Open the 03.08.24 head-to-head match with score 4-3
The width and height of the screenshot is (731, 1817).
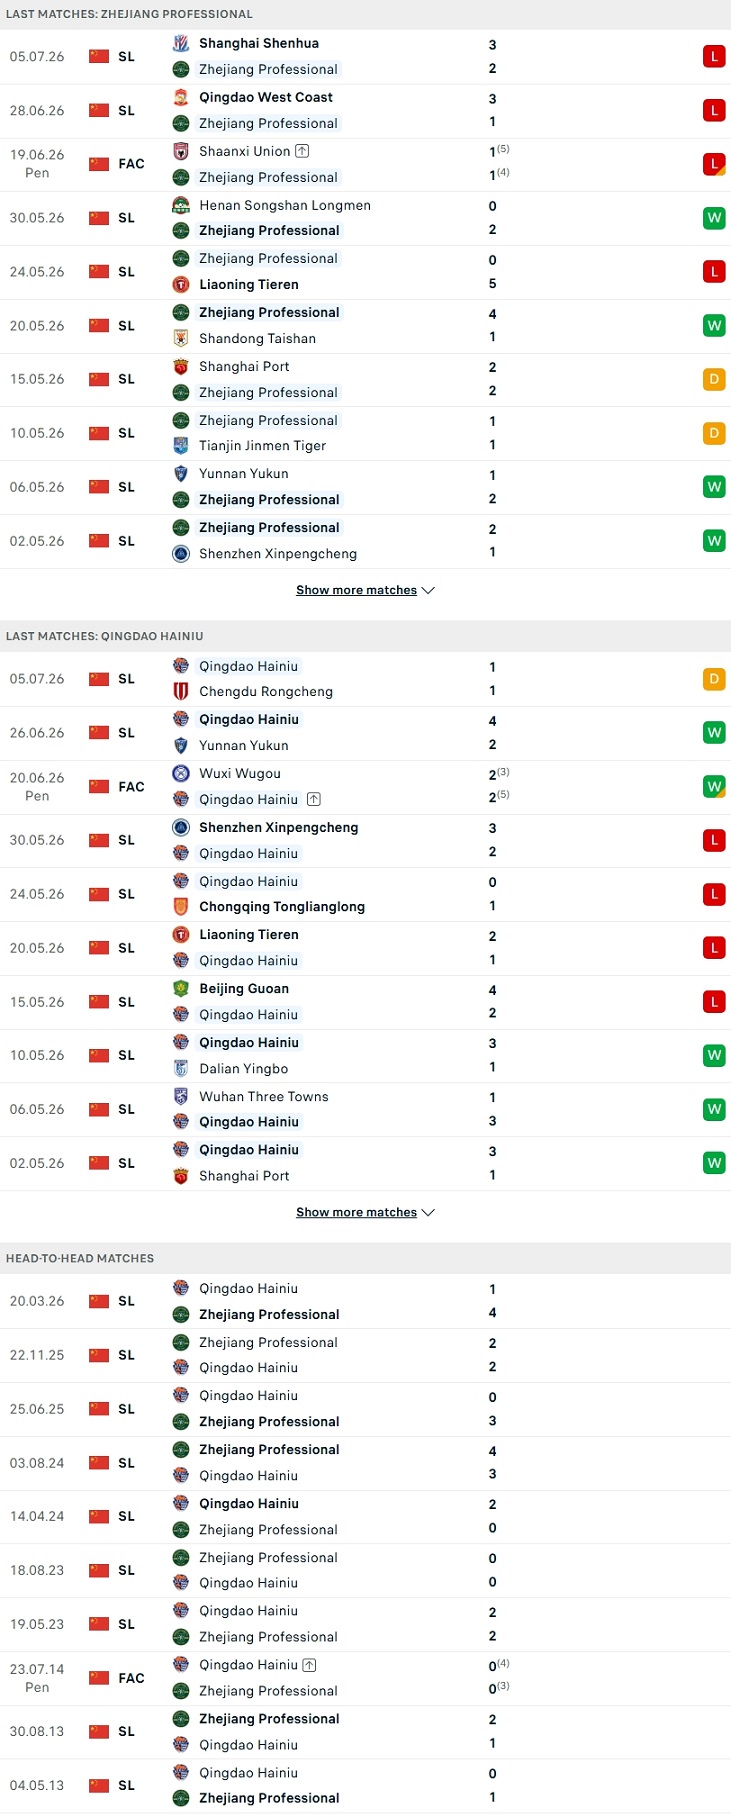point(365,1462)
